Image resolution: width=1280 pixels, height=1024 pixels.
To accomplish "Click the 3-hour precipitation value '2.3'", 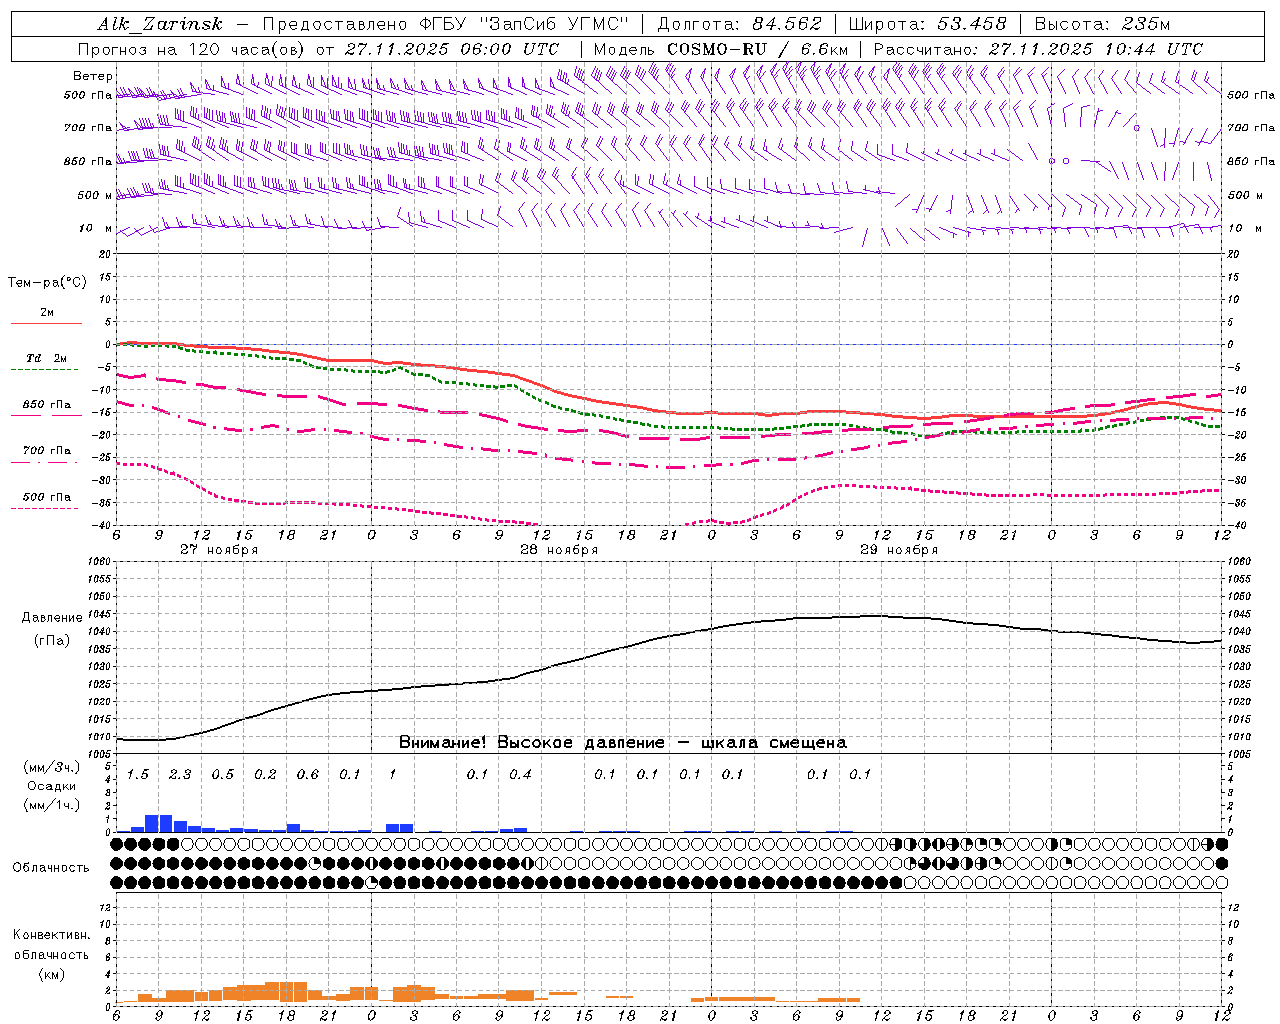I will (x=180, y=774).
